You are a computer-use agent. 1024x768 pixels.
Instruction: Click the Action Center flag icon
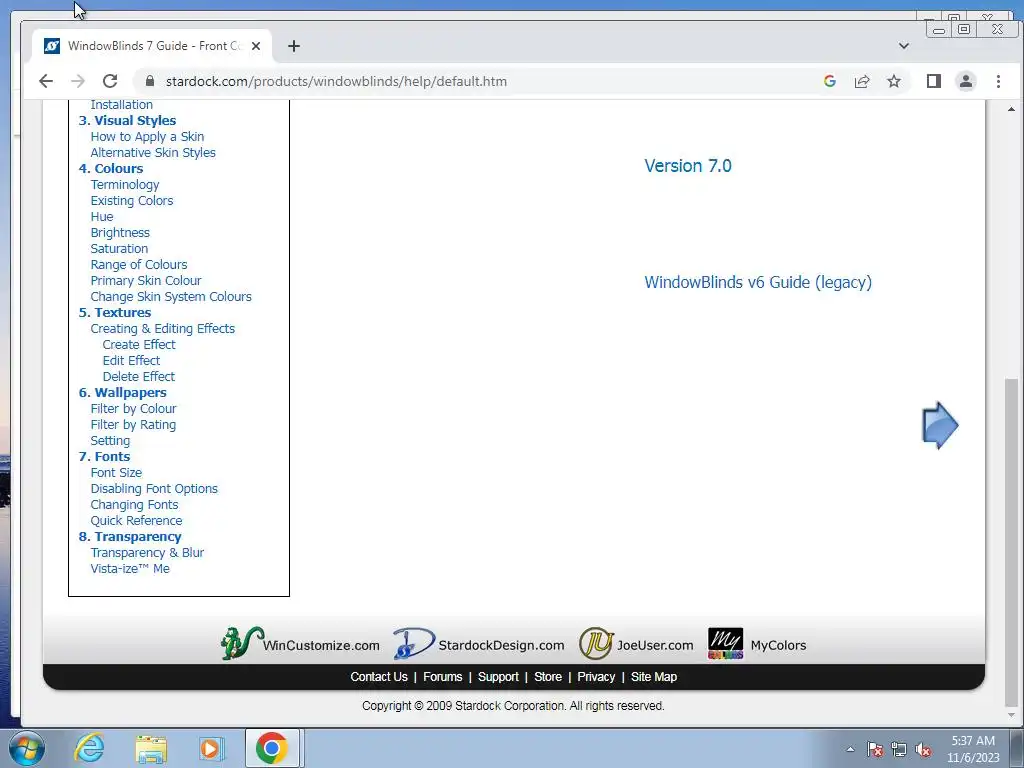[874, 749]
